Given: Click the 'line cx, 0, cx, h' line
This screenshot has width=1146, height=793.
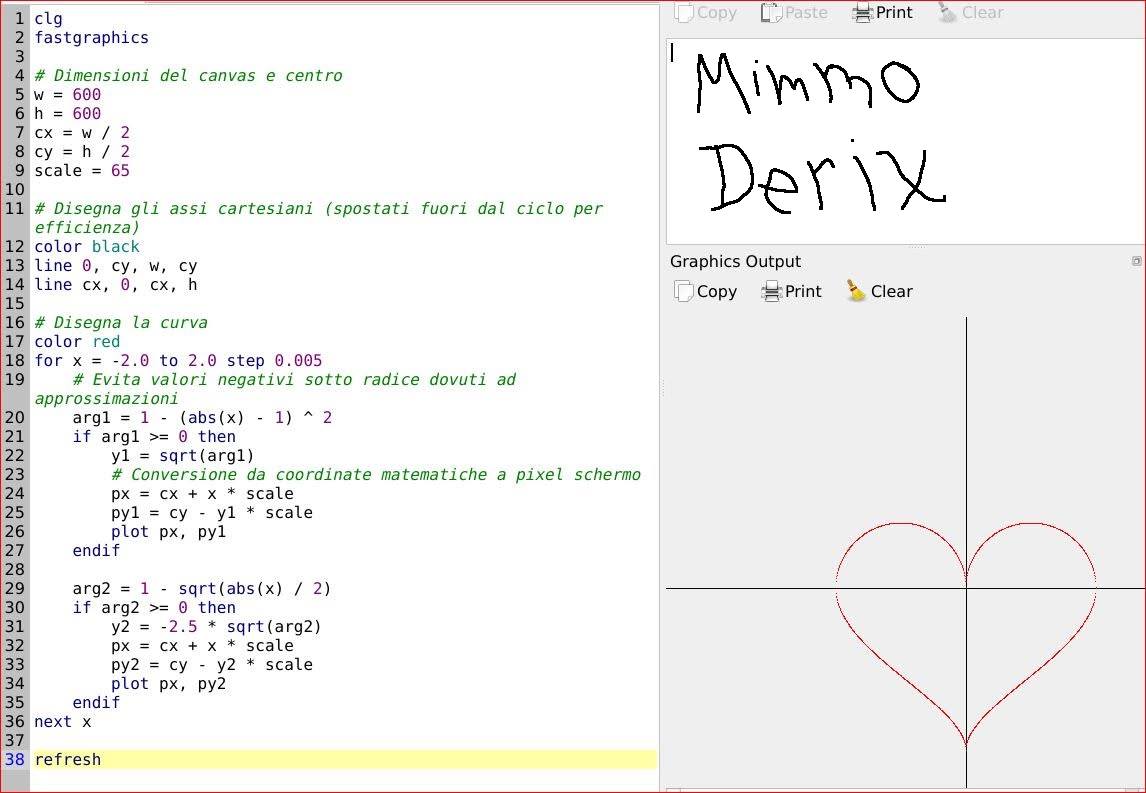Looking at the screenshot, I should click(x=115, y=285).
